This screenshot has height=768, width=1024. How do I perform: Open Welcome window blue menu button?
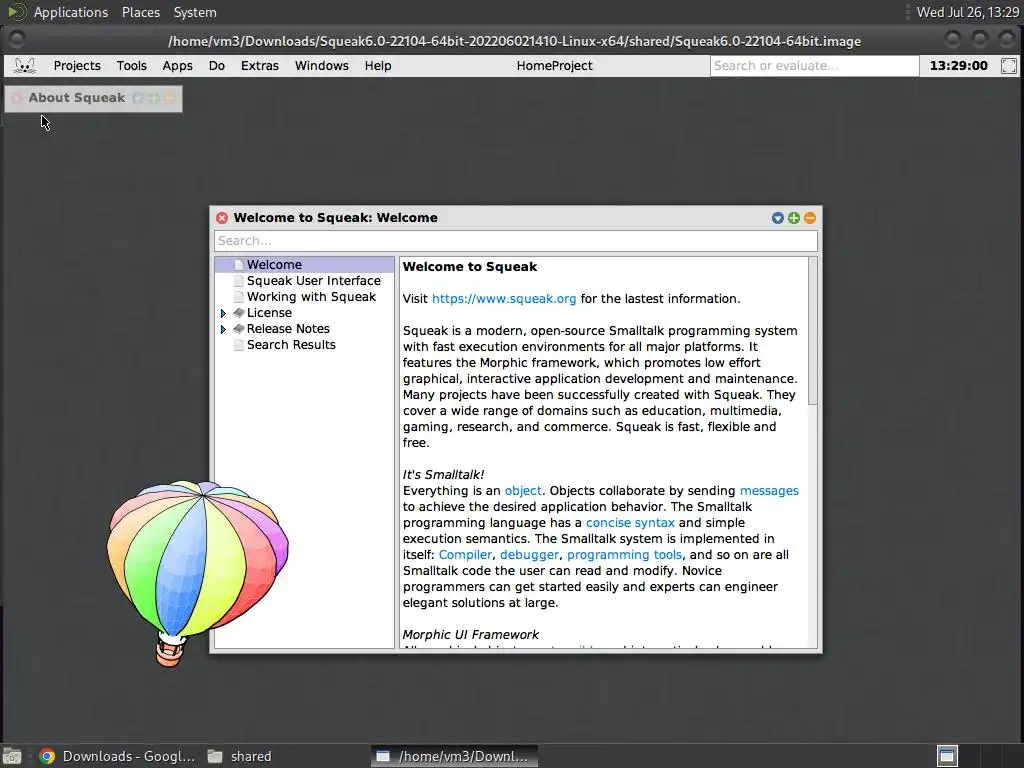click(x=777, y=218)
